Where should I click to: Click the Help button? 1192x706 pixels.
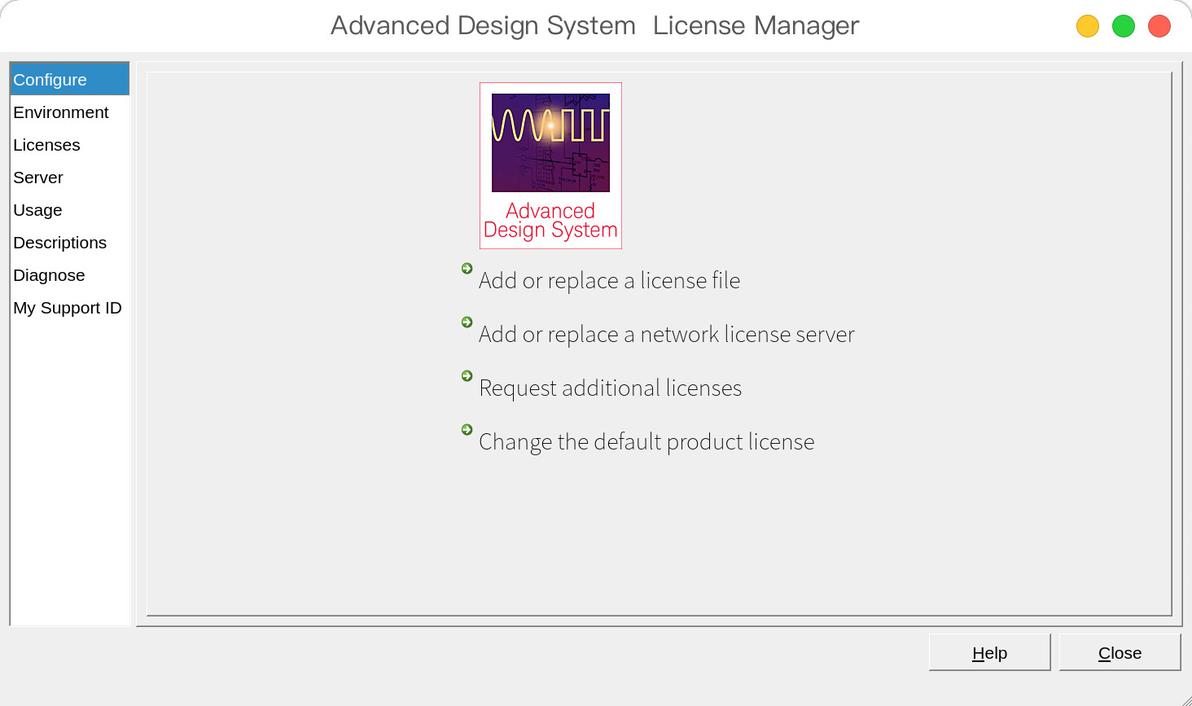tap(989, 653)
